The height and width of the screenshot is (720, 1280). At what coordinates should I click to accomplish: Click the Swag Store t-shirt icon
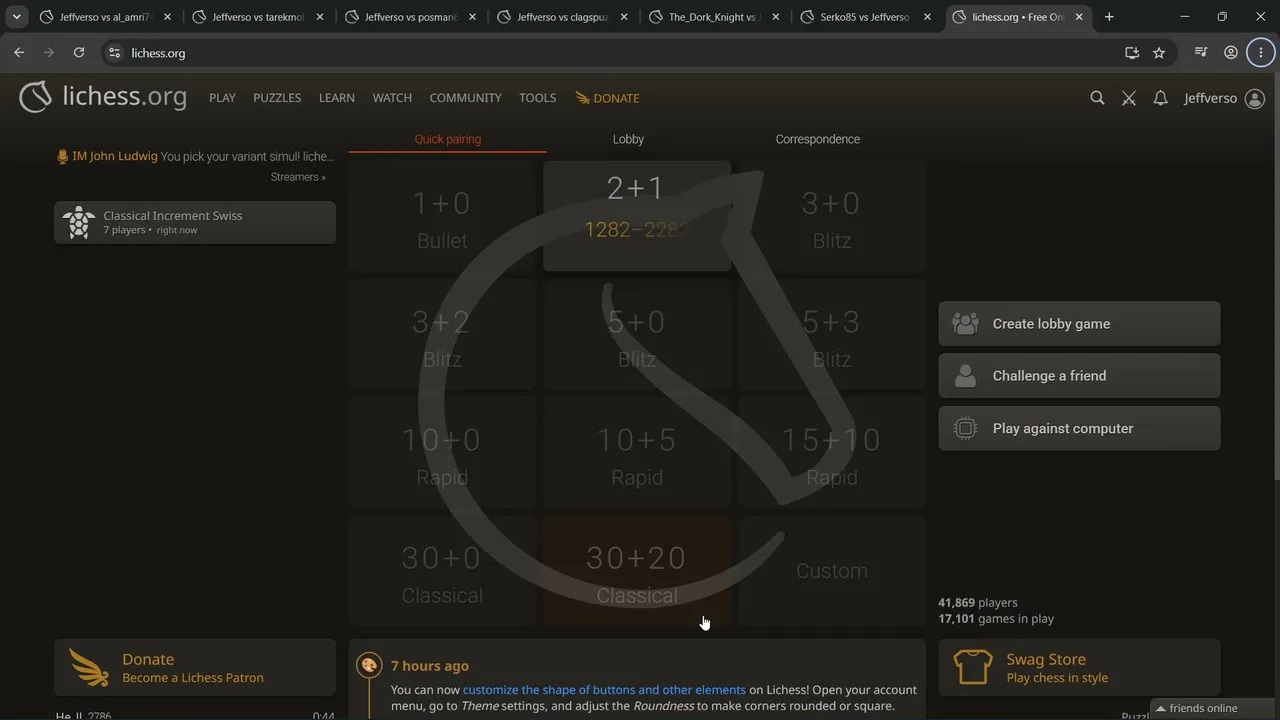click(x=973, y=667)
